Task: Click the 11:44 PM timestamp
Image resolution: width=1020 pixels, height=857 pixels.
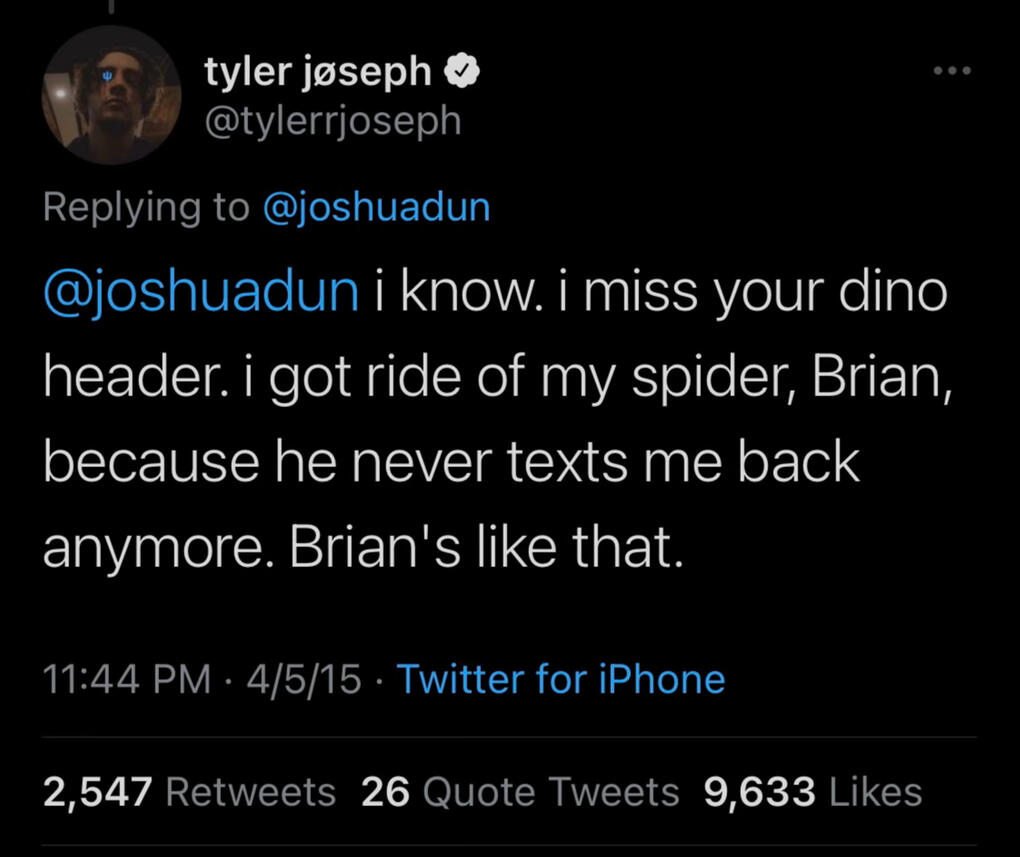Action: click(x=127, y=680)
